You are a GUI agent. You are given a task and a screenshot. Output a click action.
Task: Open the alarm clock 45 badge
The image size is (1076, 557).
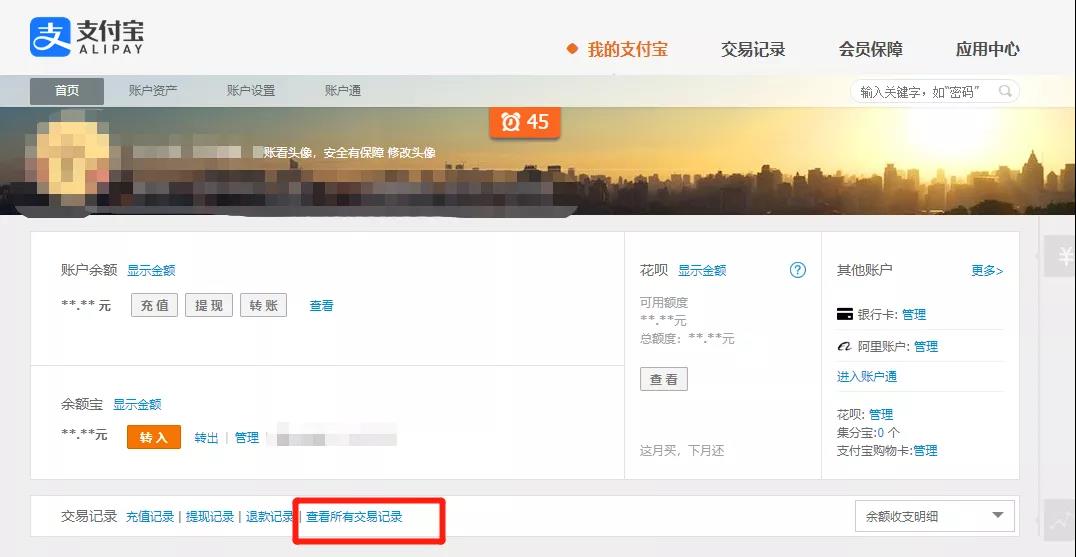point(525,122)
